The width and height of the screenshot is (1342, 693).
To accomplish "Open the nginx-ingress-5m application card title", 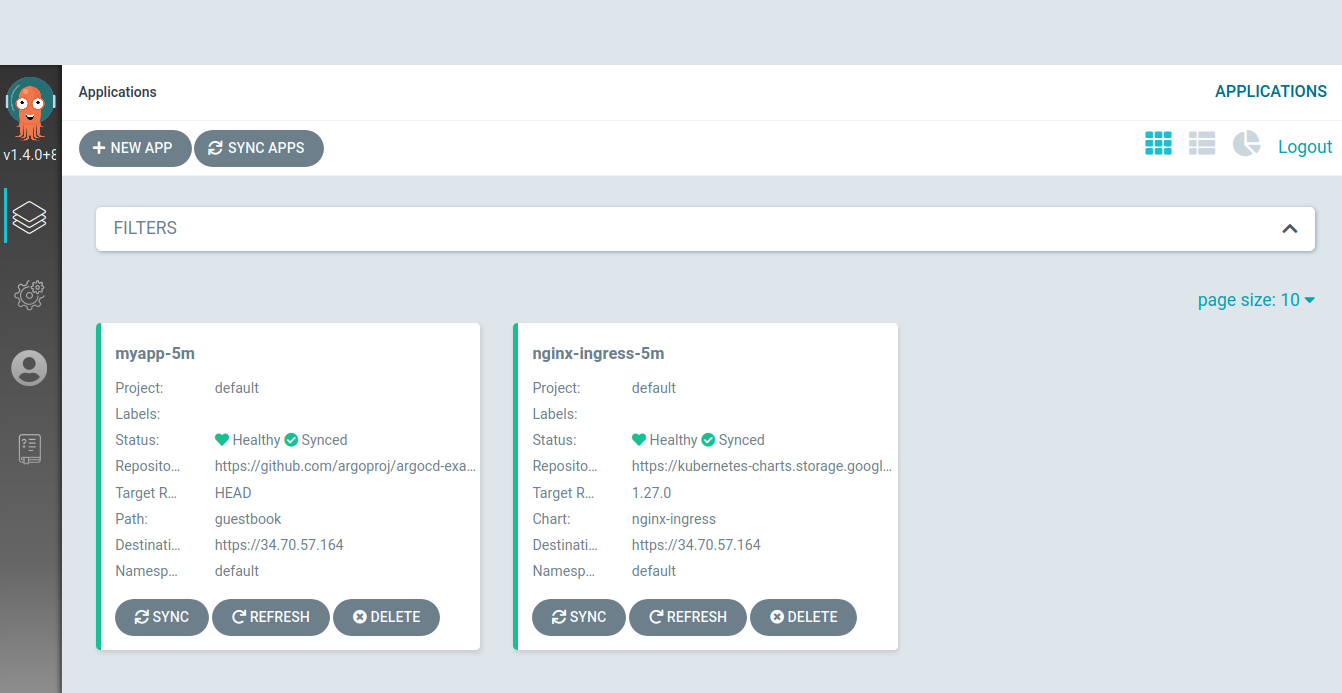I will (598, 353).
